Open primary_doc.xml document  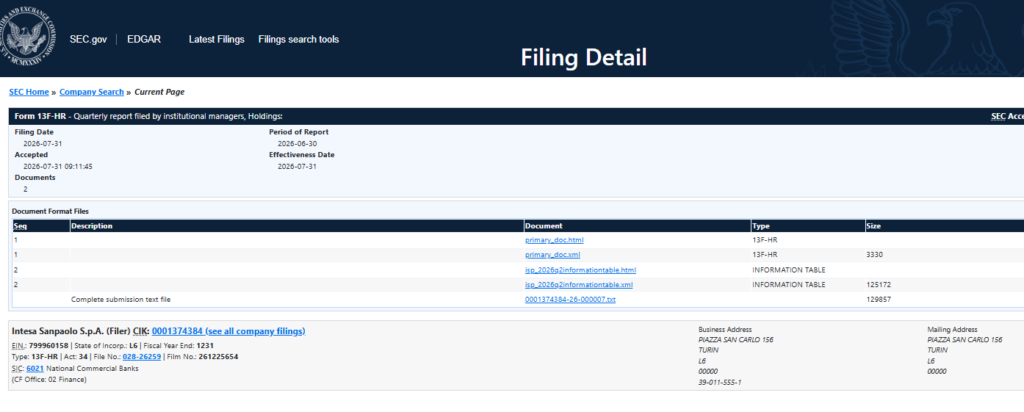coord(552,255)
